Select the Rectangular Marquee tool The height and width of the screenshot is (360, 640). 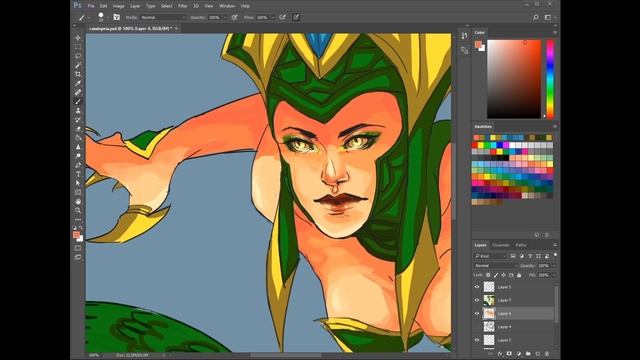click(x=78, y=47)
